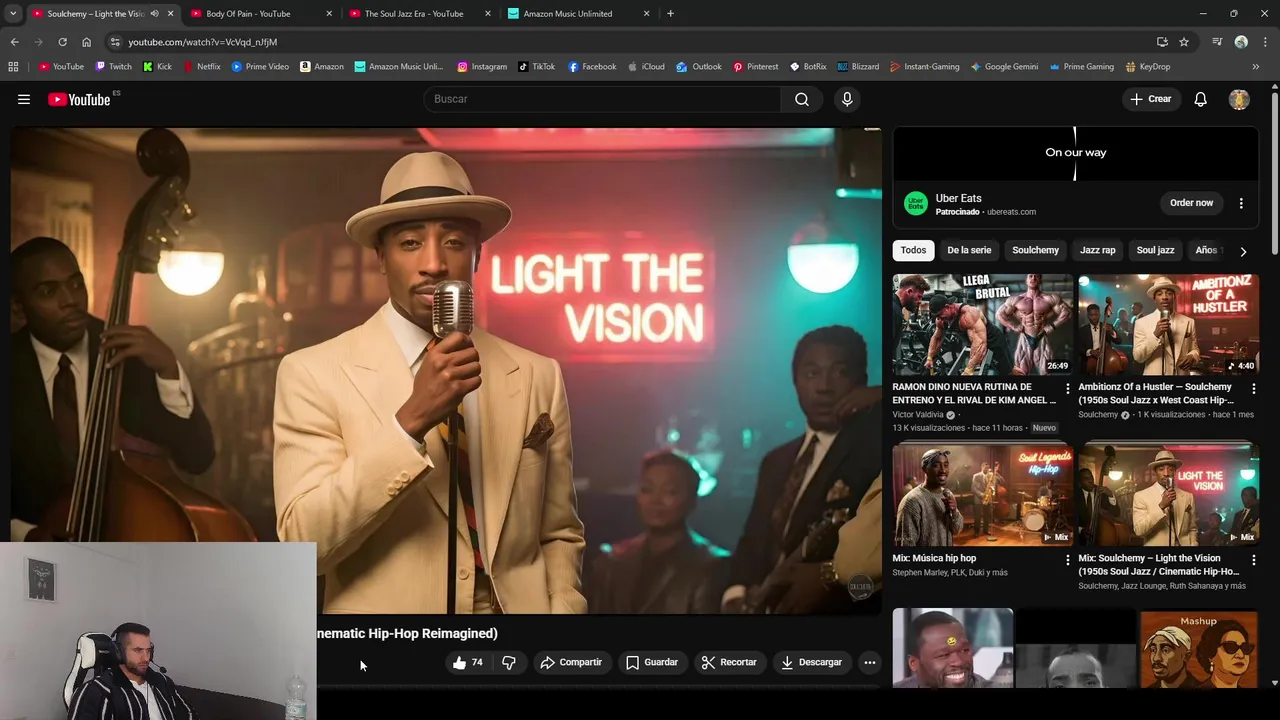Open the YouTube account avatar menu
1280x720 pixels.
[x=1239, y=99]
